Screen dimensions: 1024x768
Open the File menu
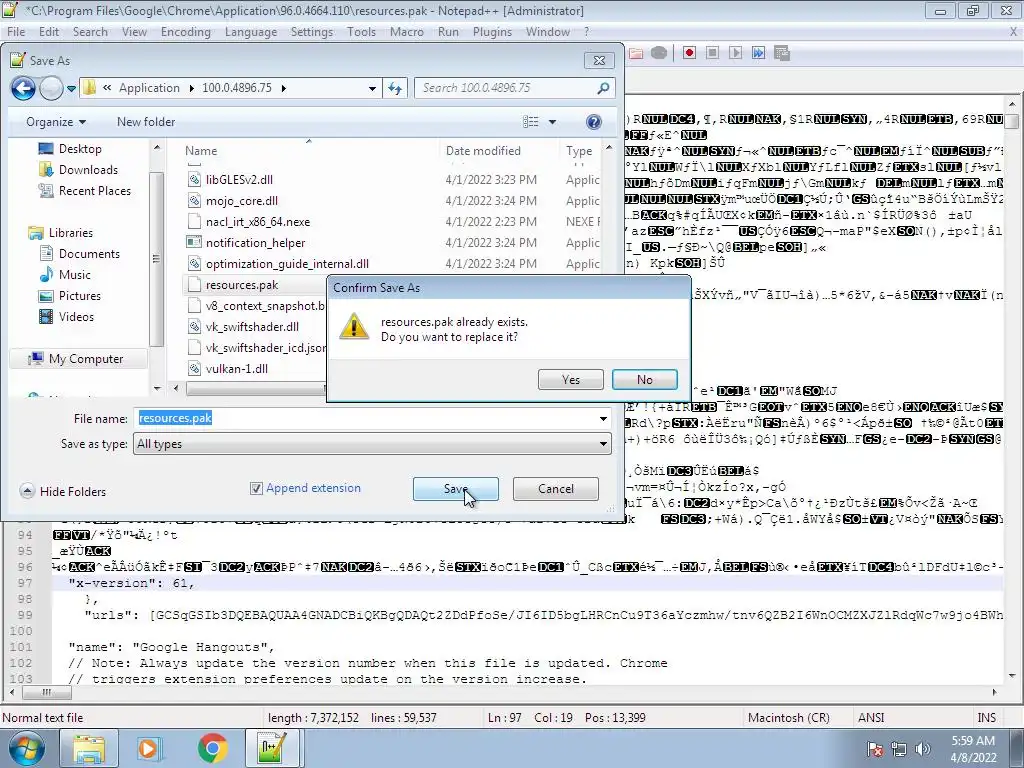16,32
